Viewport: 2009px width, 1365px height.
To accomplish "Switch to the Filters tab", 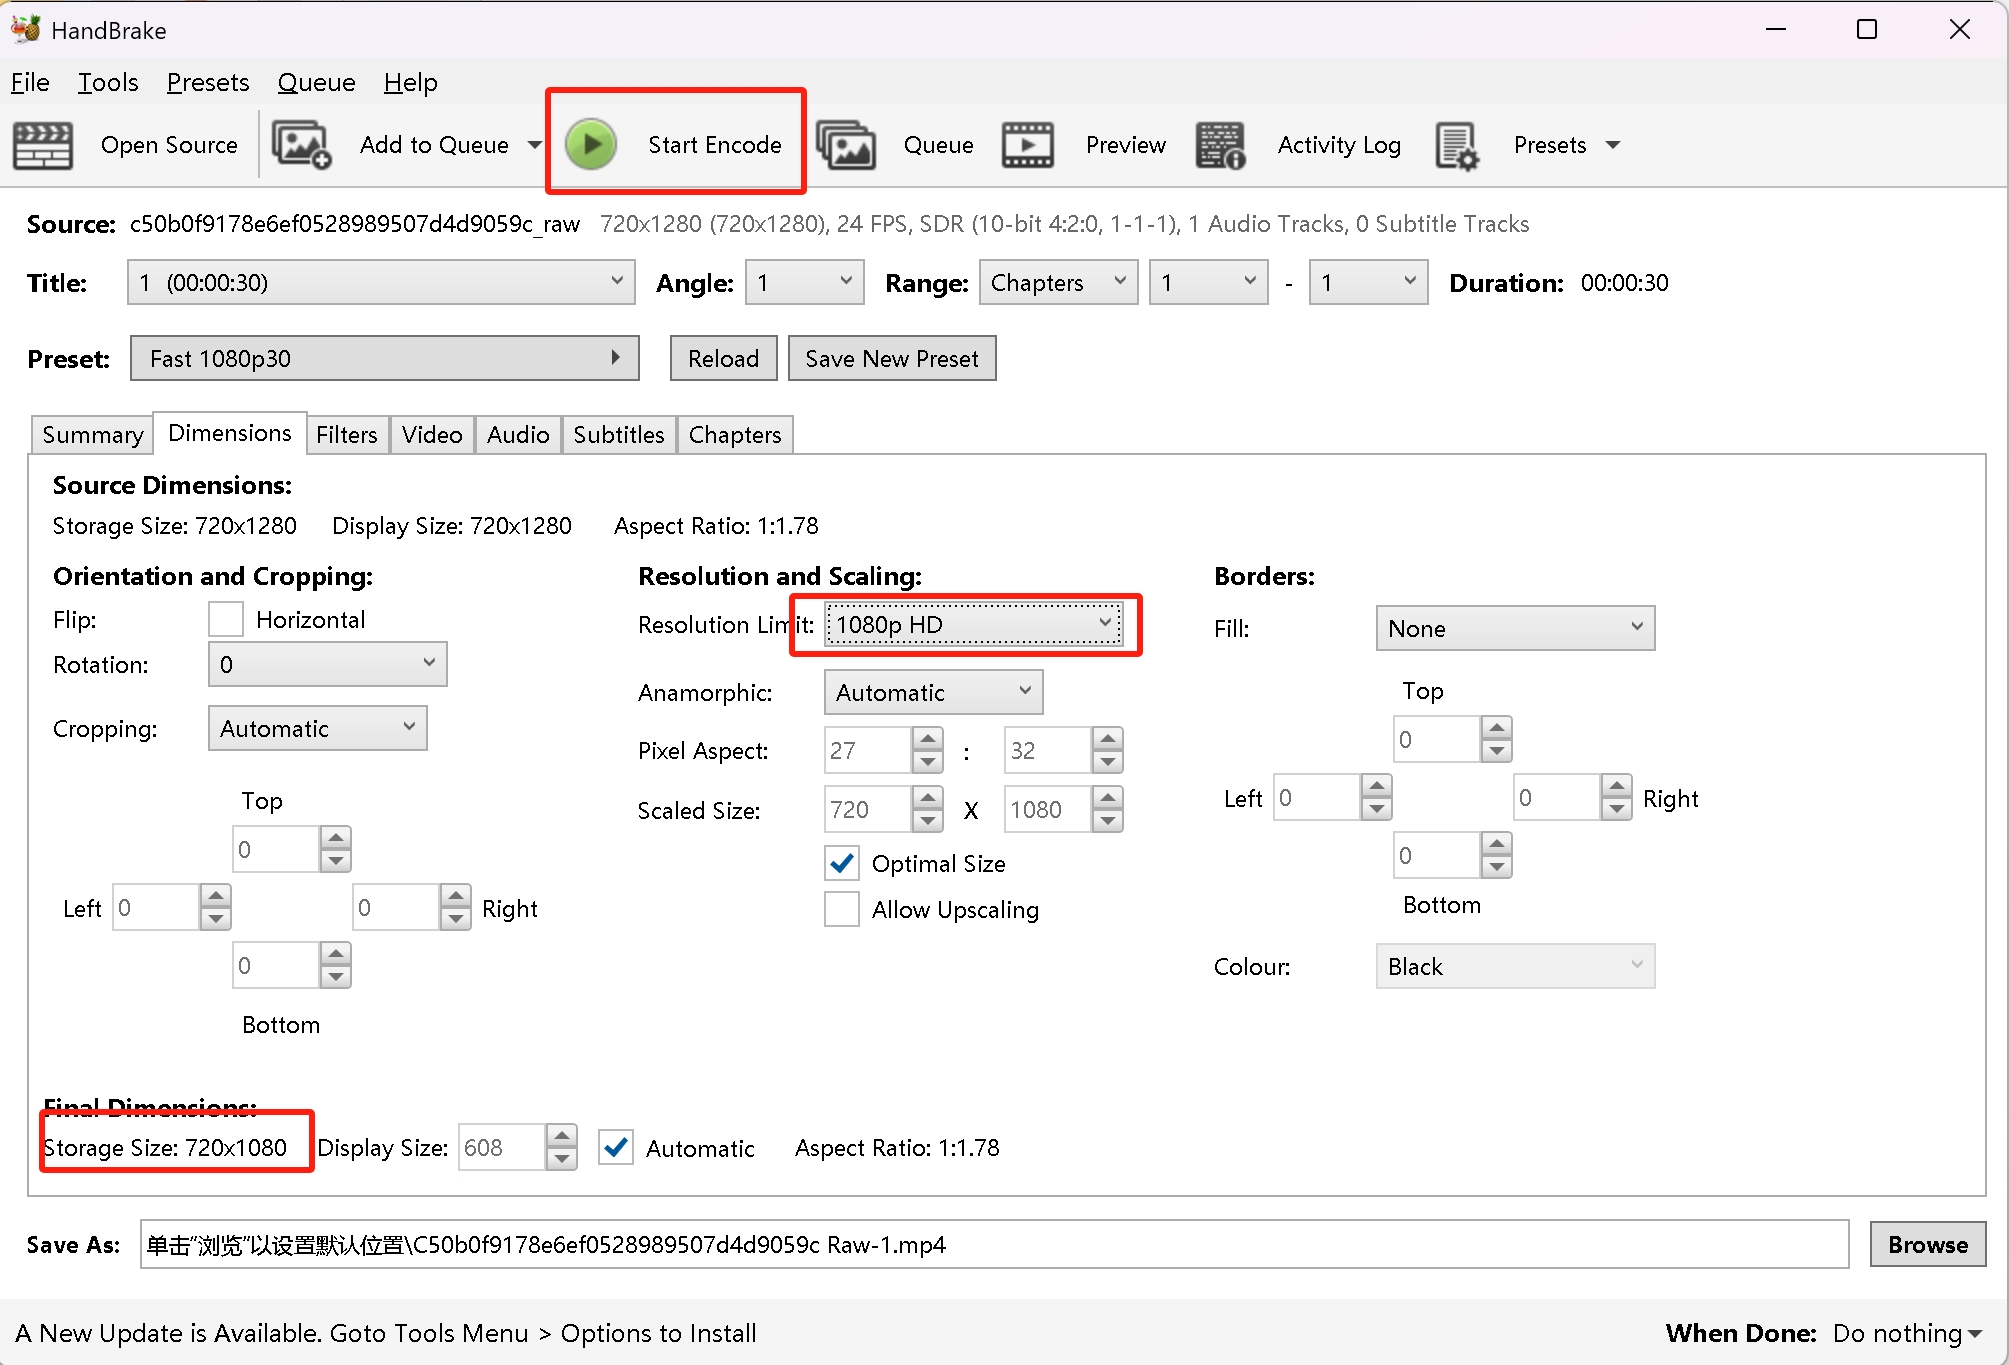I will click(346, 435).
